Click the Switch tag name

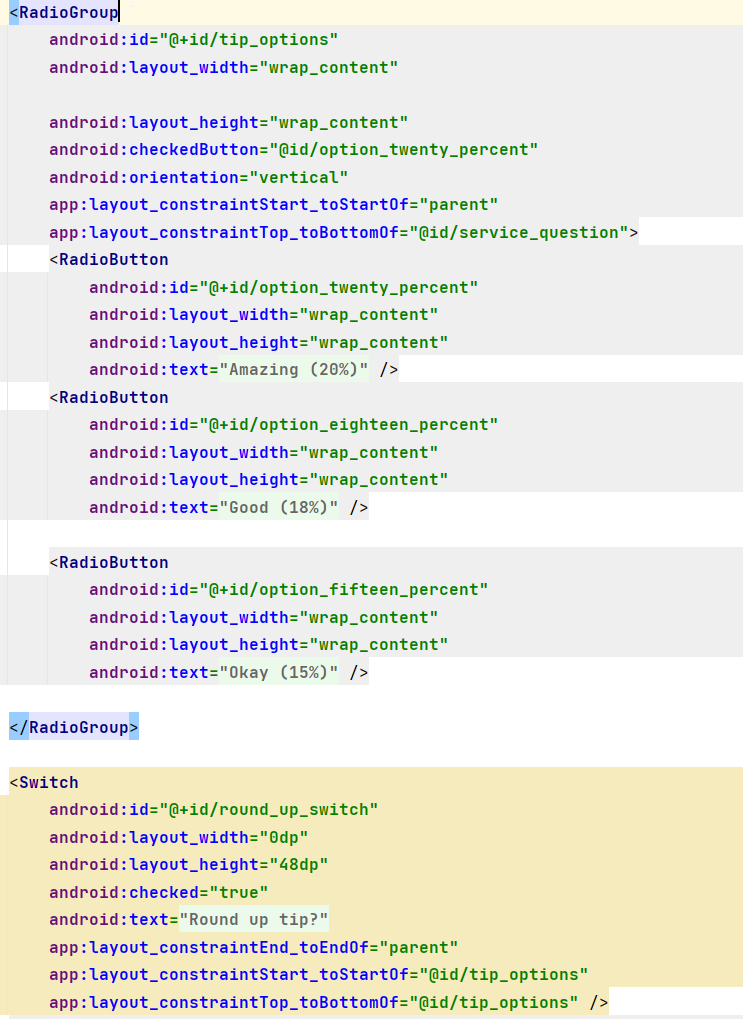click(x=48, y=782)
